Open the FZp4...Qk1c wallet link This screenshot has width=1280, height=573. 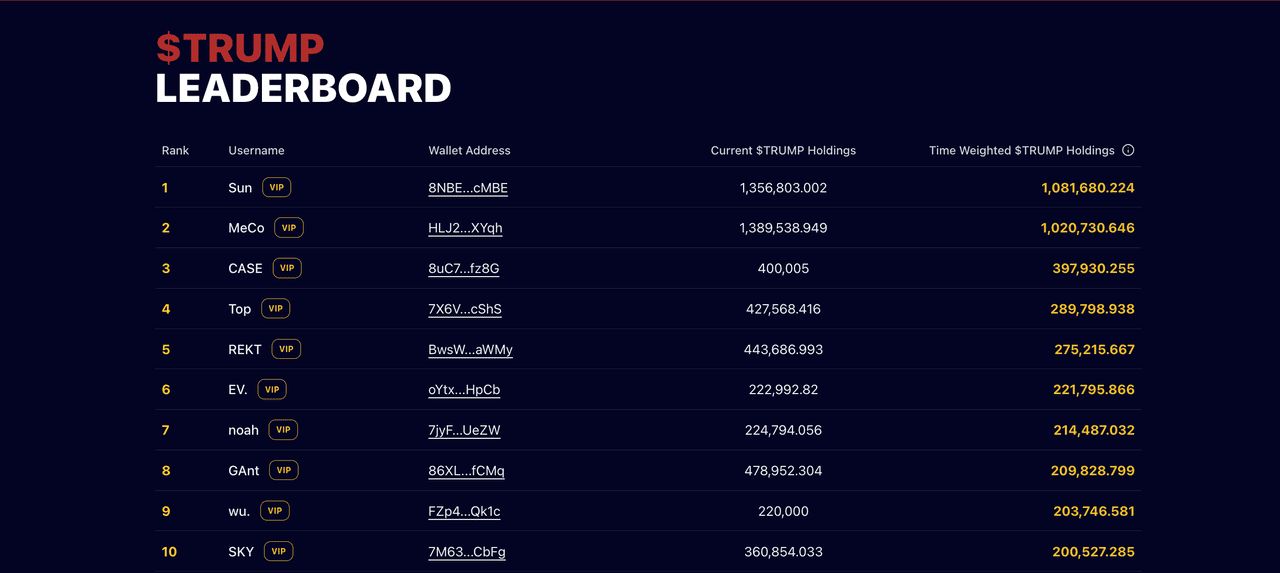[464, 511]
